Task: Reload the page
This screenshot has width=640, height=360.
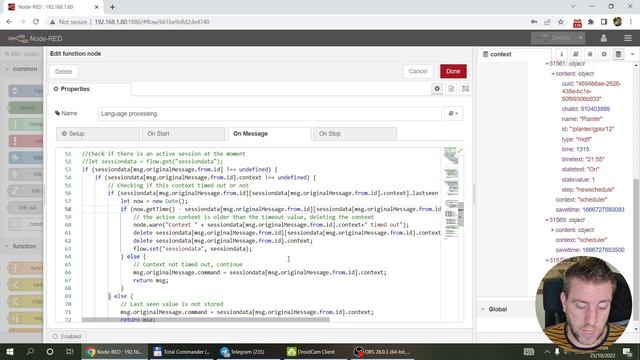Action: (x=36, y=22)
